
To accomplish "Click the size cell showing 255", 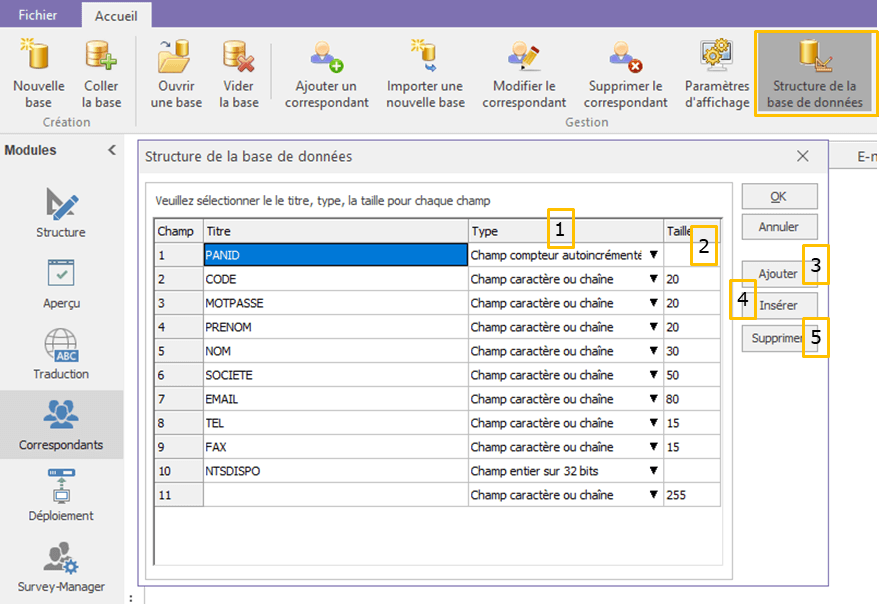I will pyautogui.click(x=692, y=495).
